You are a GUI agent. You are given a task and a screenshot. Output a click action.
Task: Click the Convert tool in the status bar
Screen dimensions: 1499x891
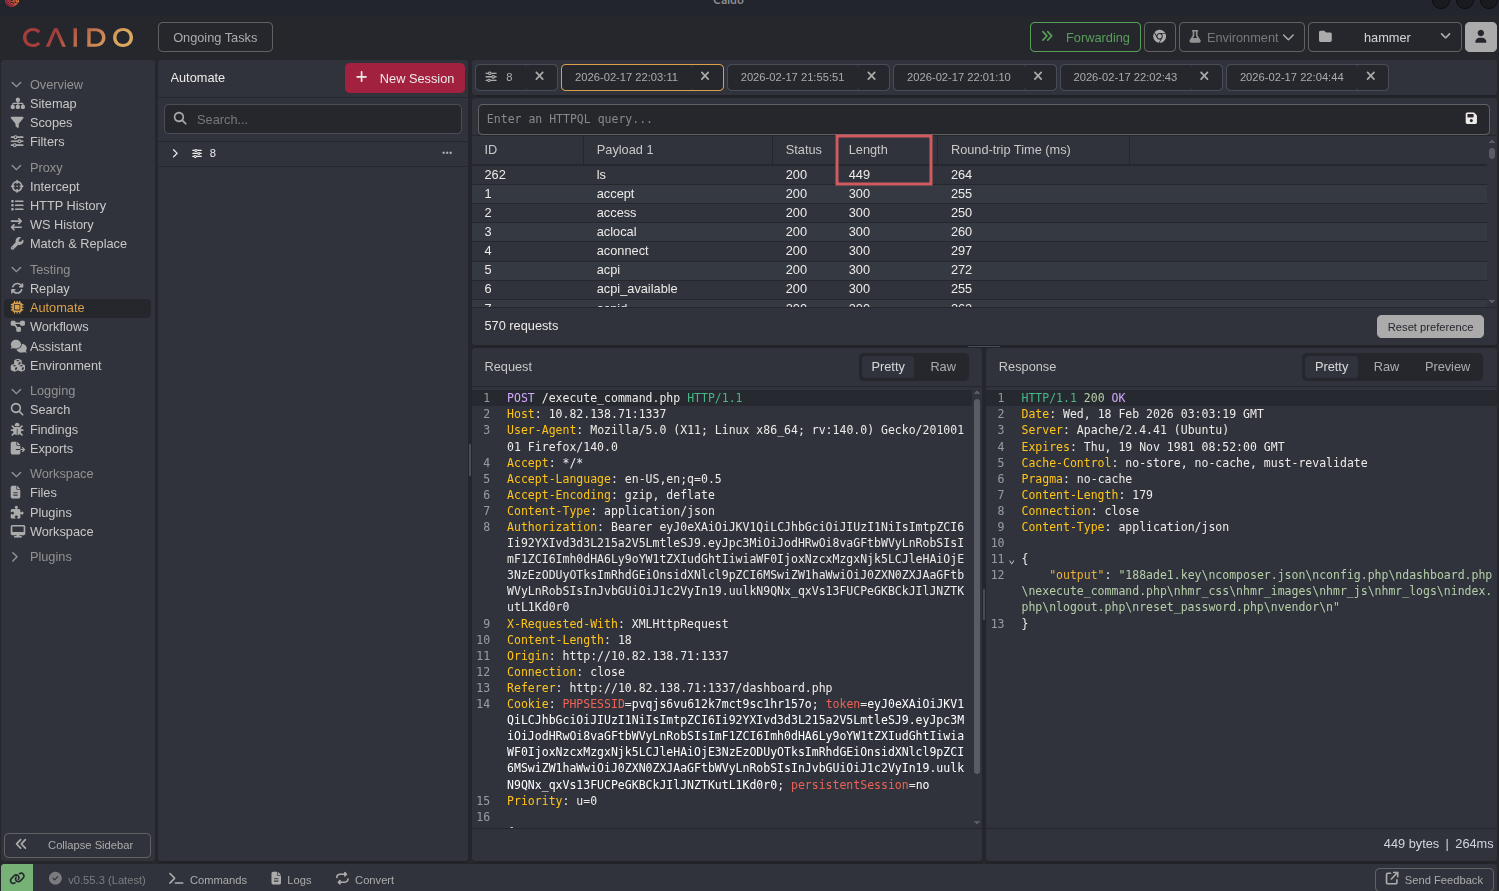[x=365, y=880]
